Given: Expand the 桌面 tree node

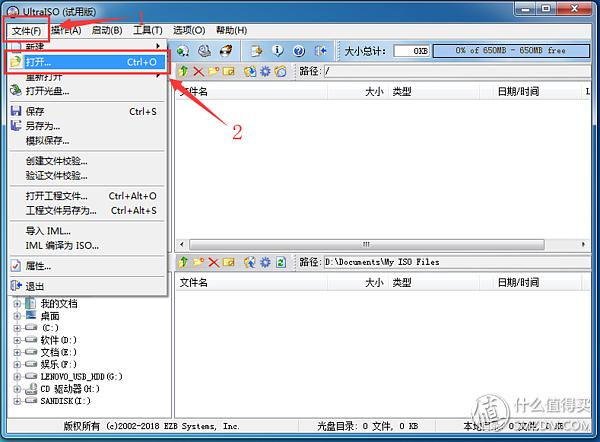Looking at the screenshot, I should point(17,316).
